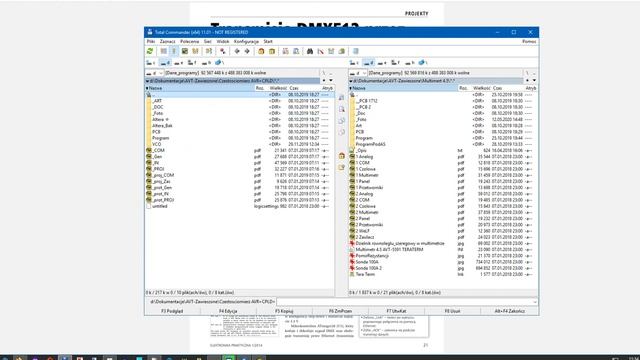Select drive f in left panel drive bar
Viewport: 640px width, 360px height.
point(192,63)
